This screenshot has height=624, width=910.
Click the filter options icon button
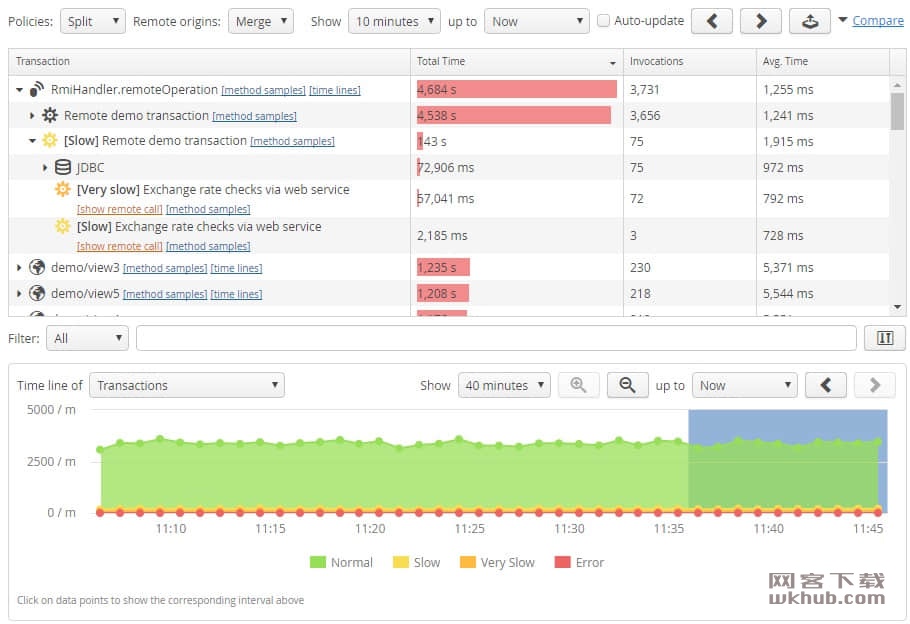coord(884,338)
